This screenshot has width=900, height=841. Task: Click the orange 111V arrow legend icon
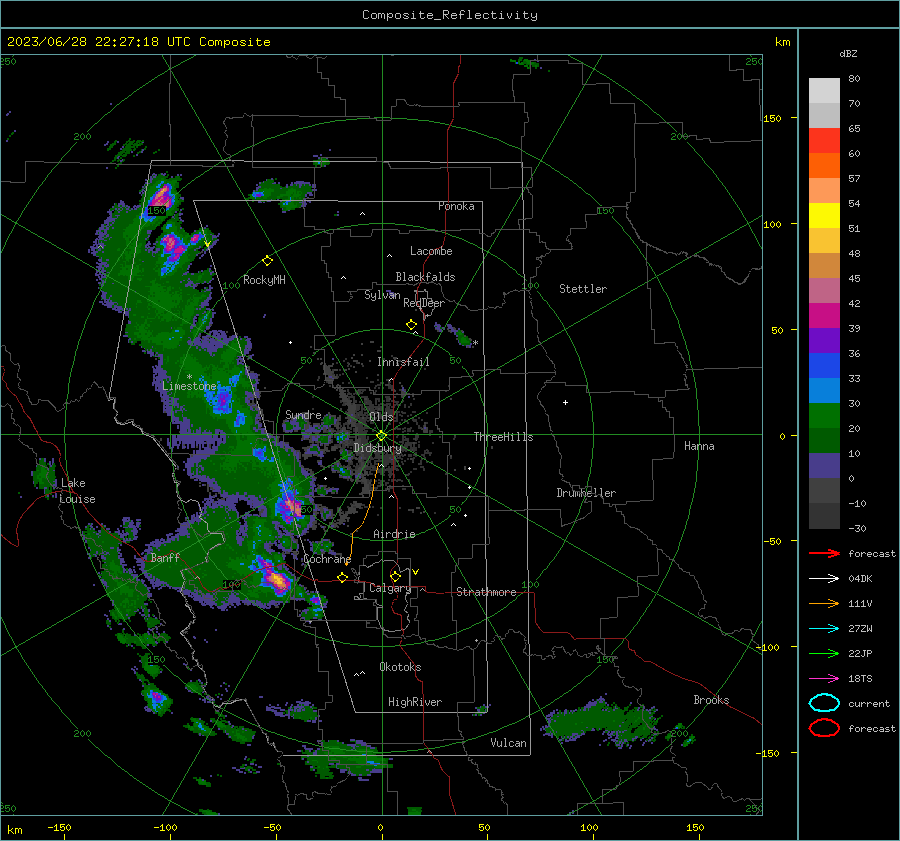tap(824, 603)
